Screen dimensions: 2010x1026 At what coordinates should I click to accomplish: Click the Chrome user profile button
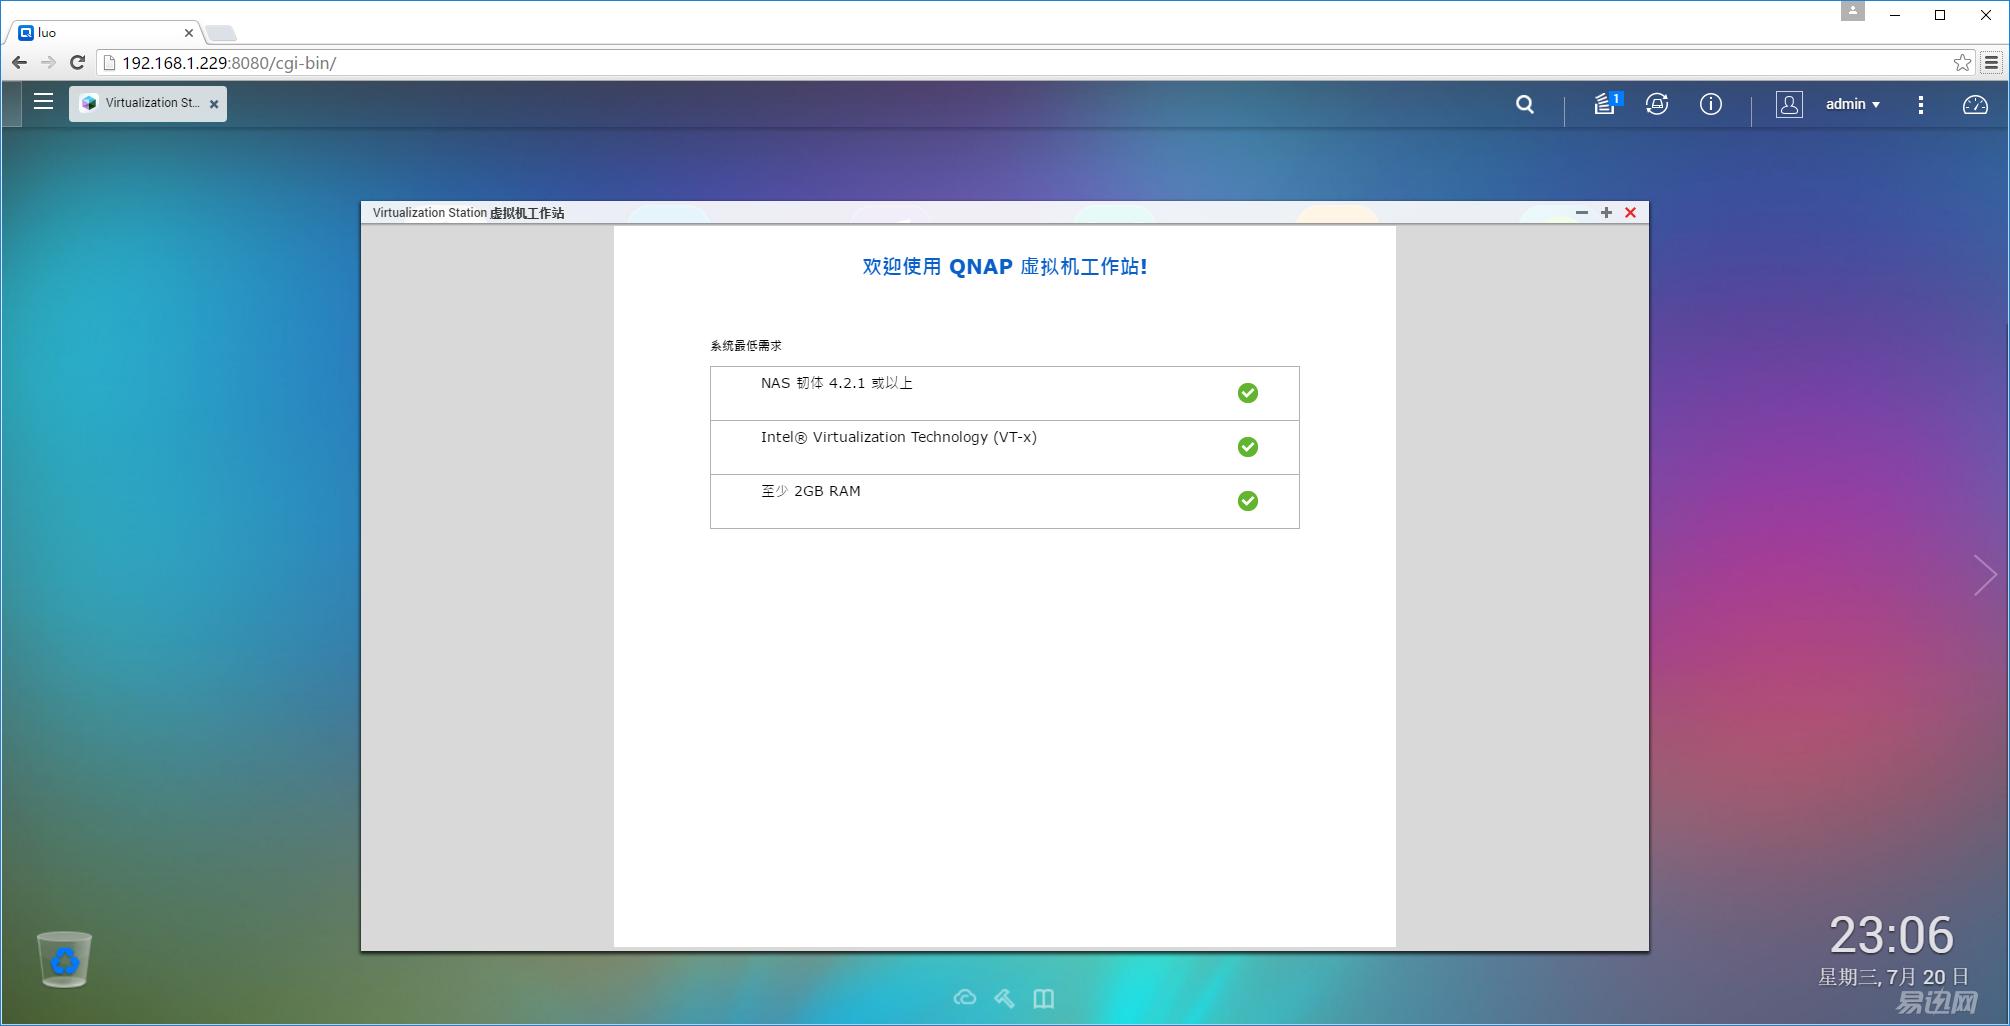pos(1853,11)
